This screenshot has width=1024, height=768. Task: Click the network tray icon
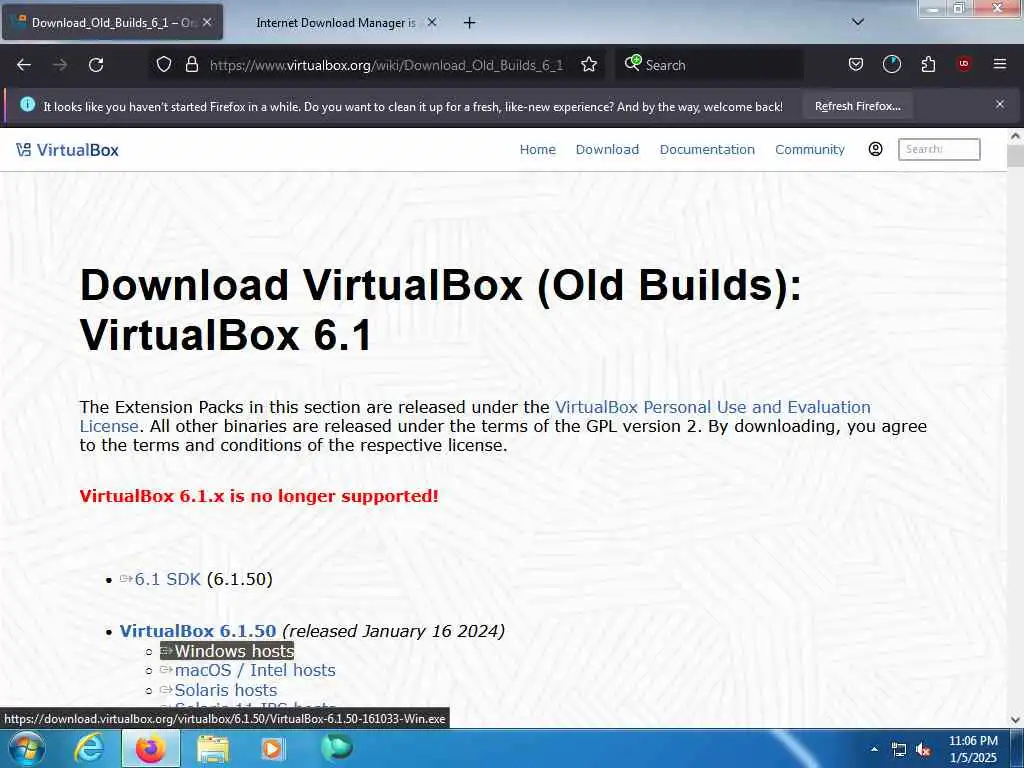[899, 750]
